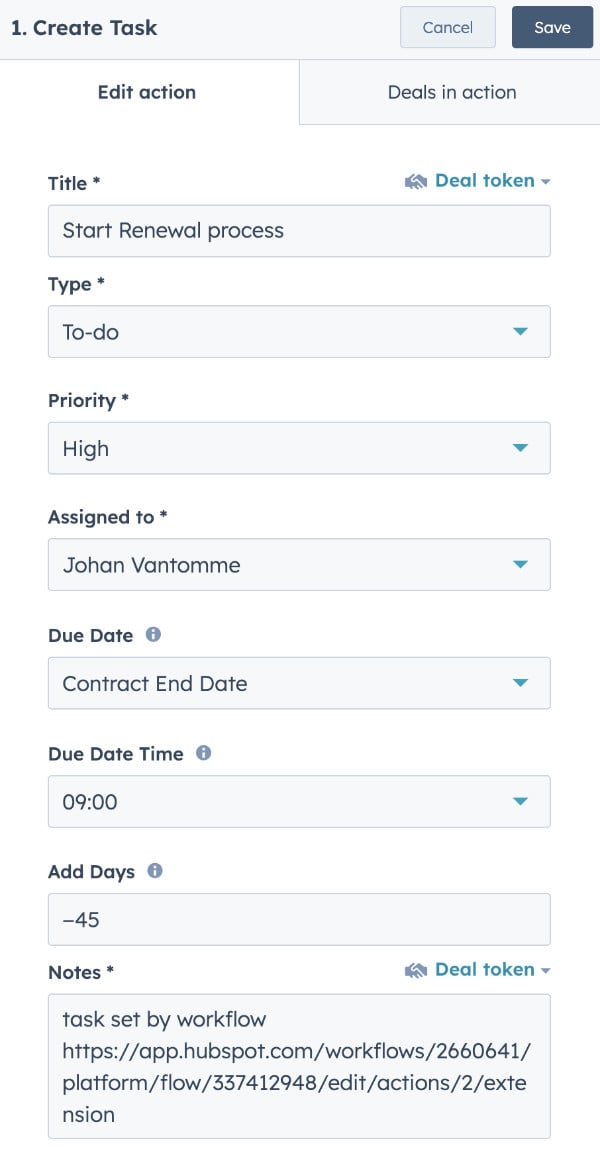Screen dimensions: 600x1153
Task: Save the Create Task action
Action: tap(552, 27)
